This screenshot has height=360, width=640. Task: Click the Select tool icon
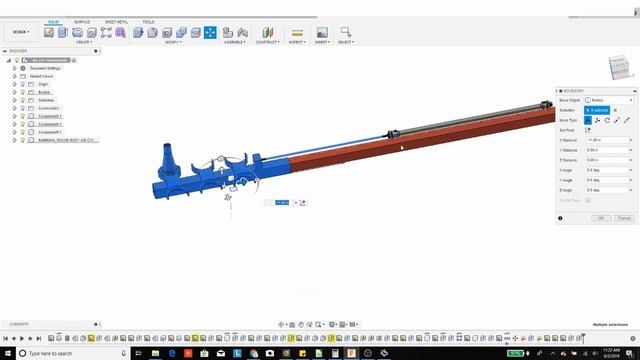(346, 32)
